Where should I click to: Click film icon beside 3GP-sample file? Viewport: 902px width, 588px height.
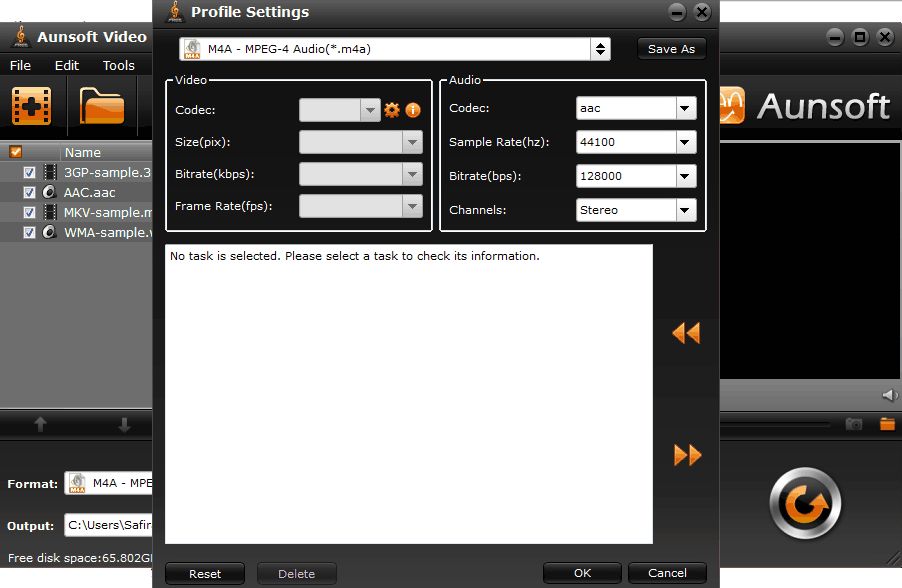tap(51, 172)
